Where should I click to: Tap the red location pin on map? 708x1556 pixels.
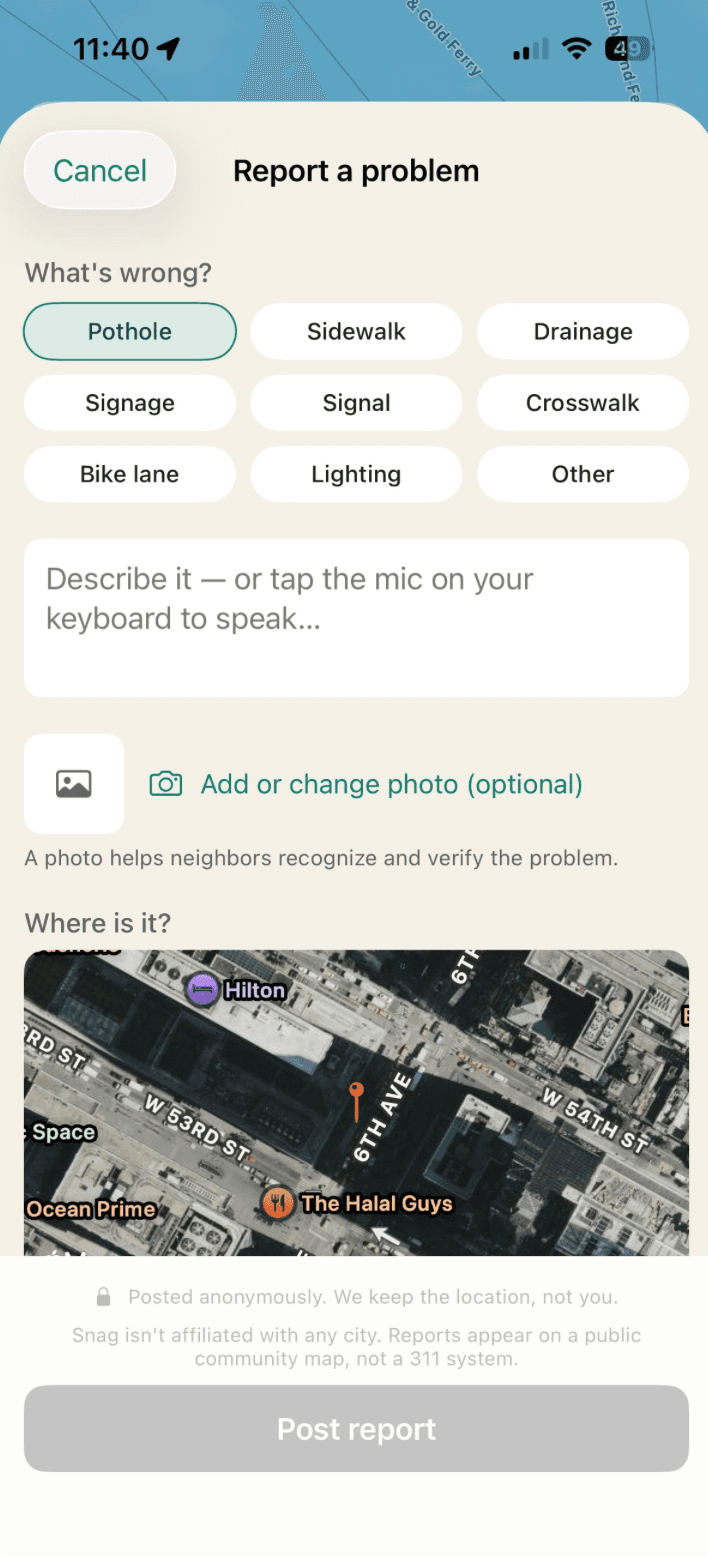(x=356, y=1102)
